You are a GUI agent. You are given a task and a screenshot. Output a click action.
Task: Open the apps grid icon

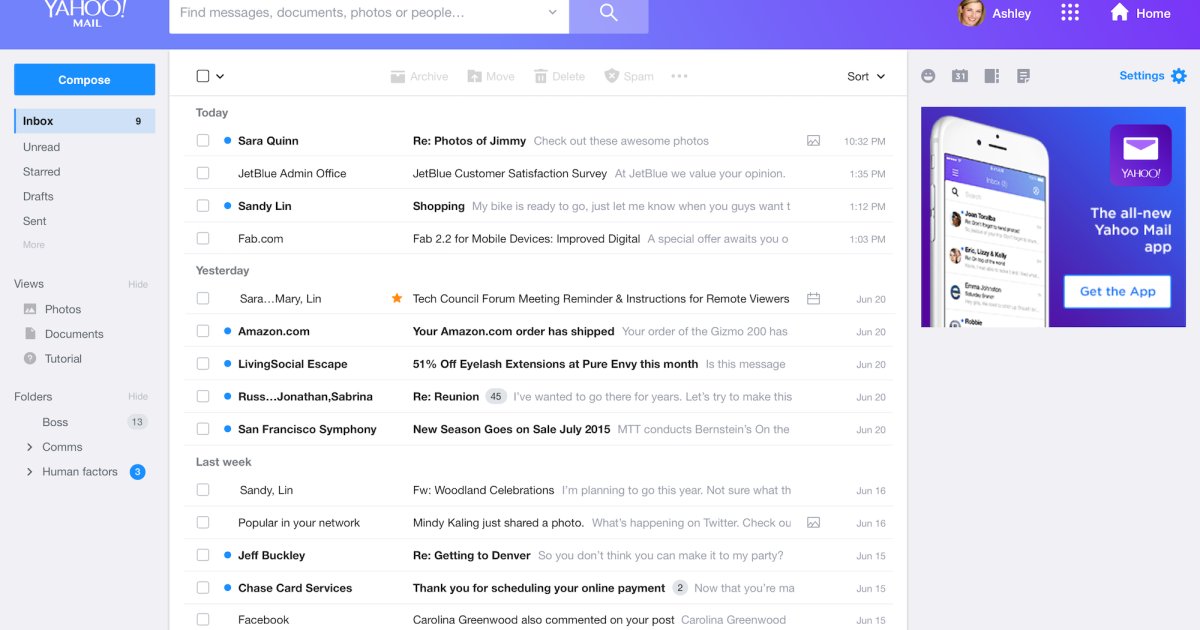tap(1070, 13)
